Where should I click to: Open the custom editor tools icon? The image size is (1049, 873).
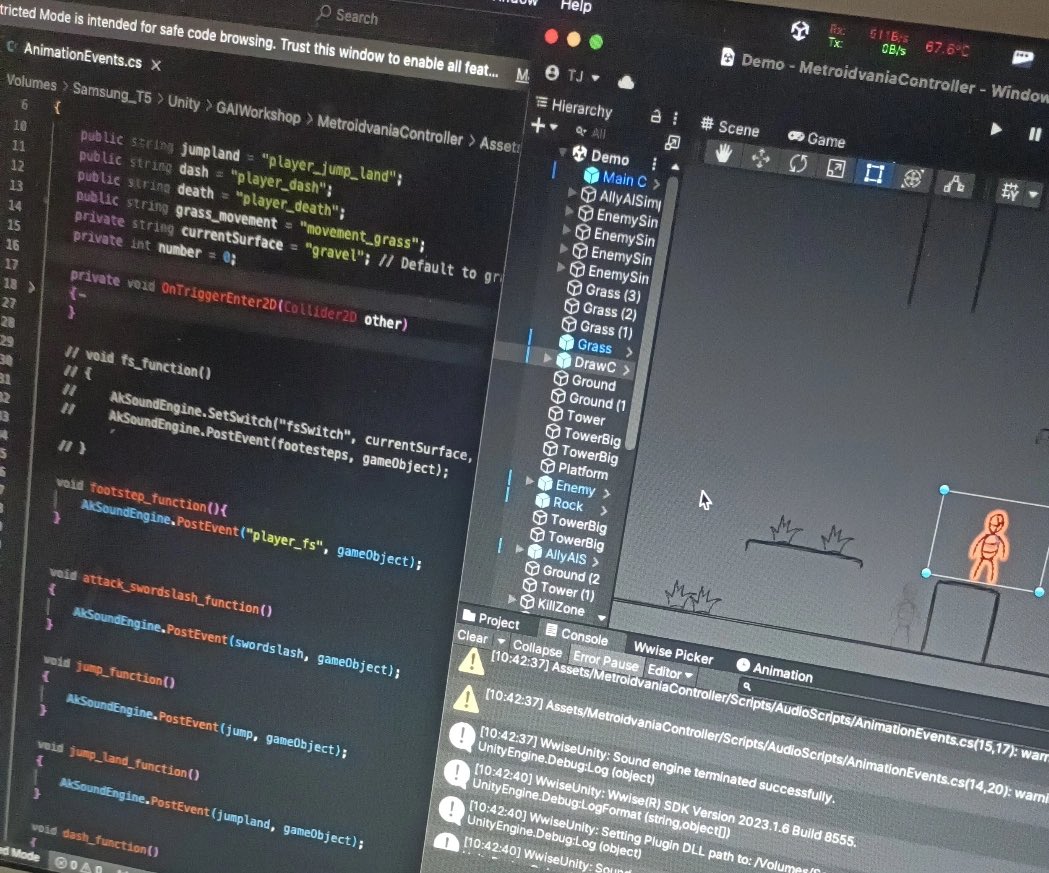tap(954, 183)
